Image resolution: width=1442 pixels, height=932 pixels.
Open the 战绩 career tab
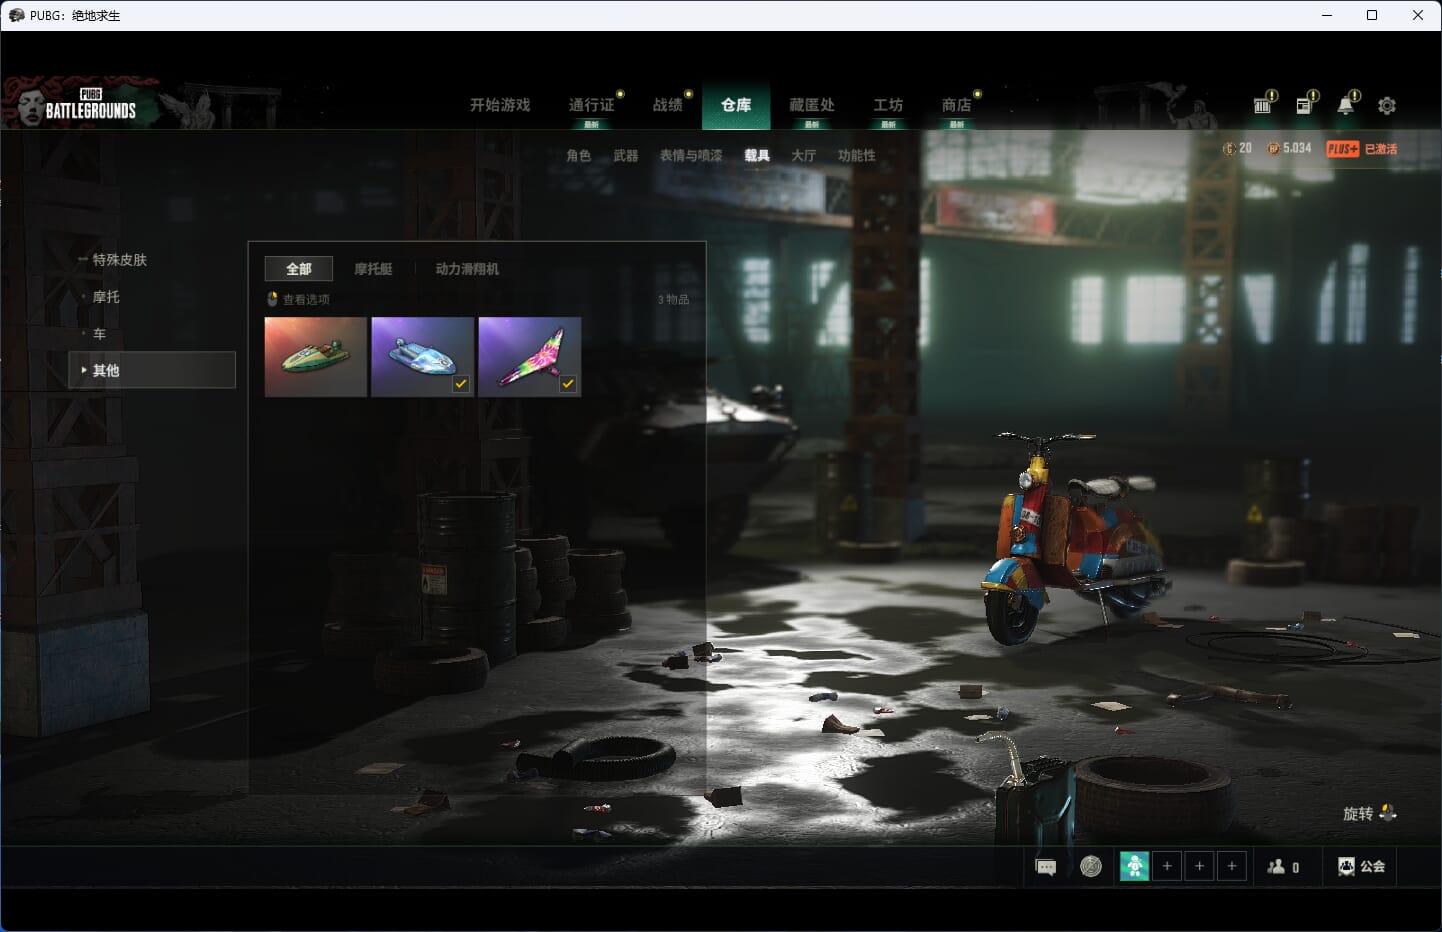pos(667,105)
